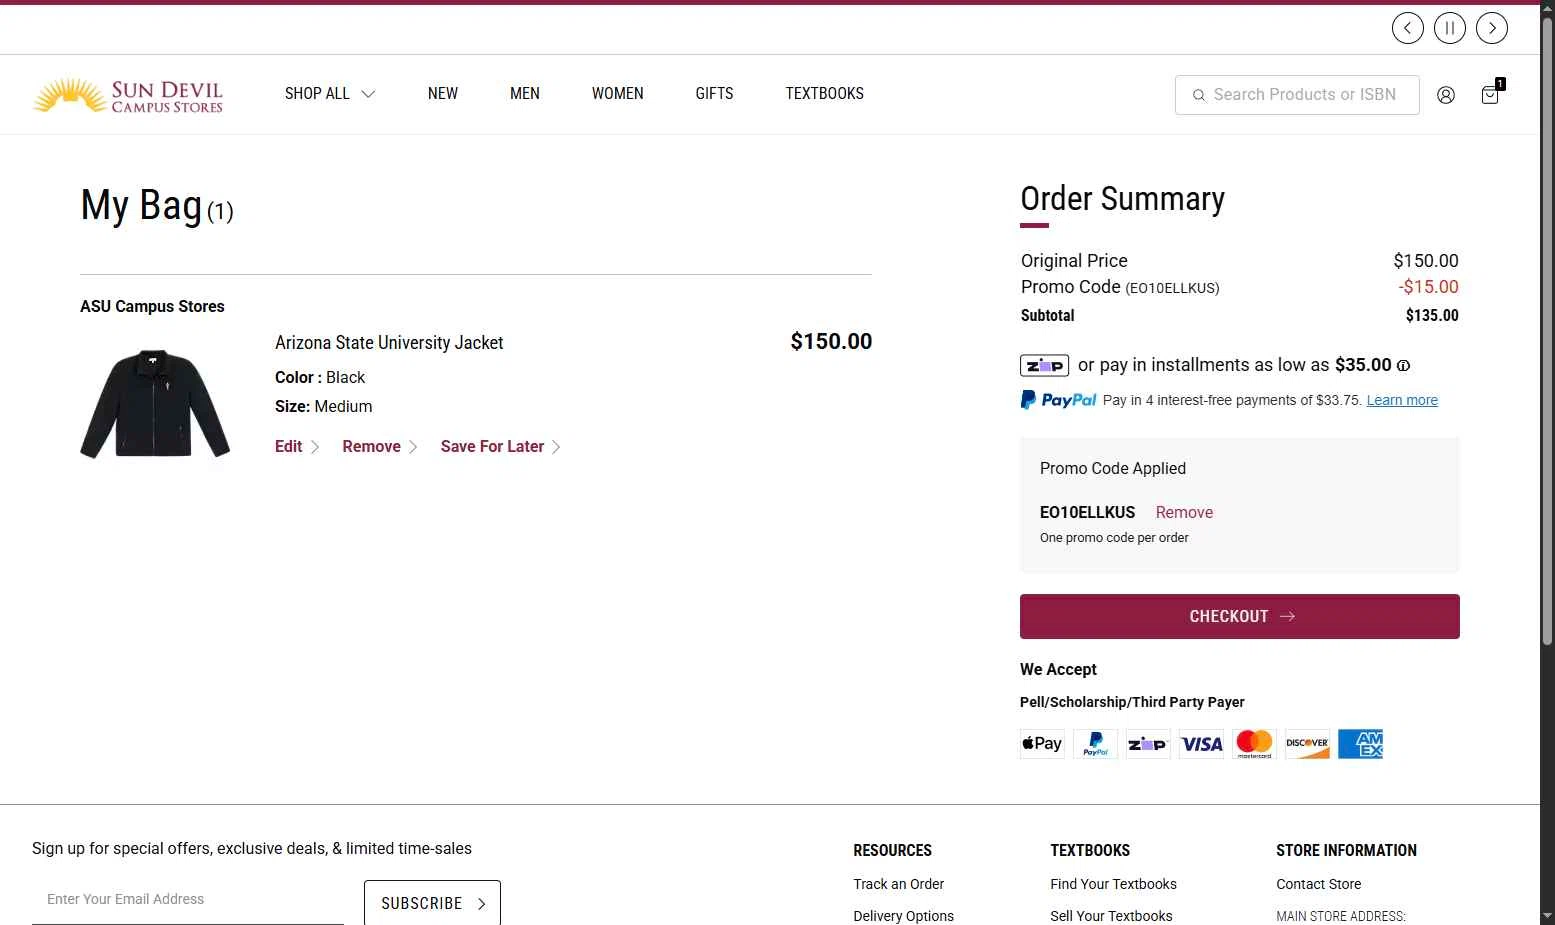Click the Discover payment icon
This screenshot has height=925, width=1555.
click(1307, 744)
